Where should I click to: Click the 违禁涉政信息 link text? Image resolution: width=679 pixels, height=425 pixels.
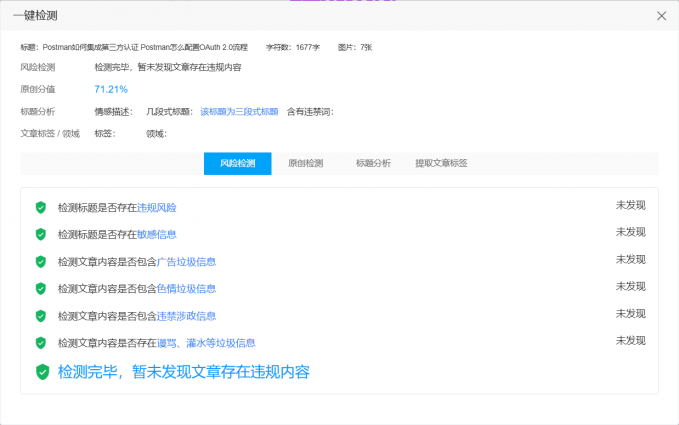point(186,316)
